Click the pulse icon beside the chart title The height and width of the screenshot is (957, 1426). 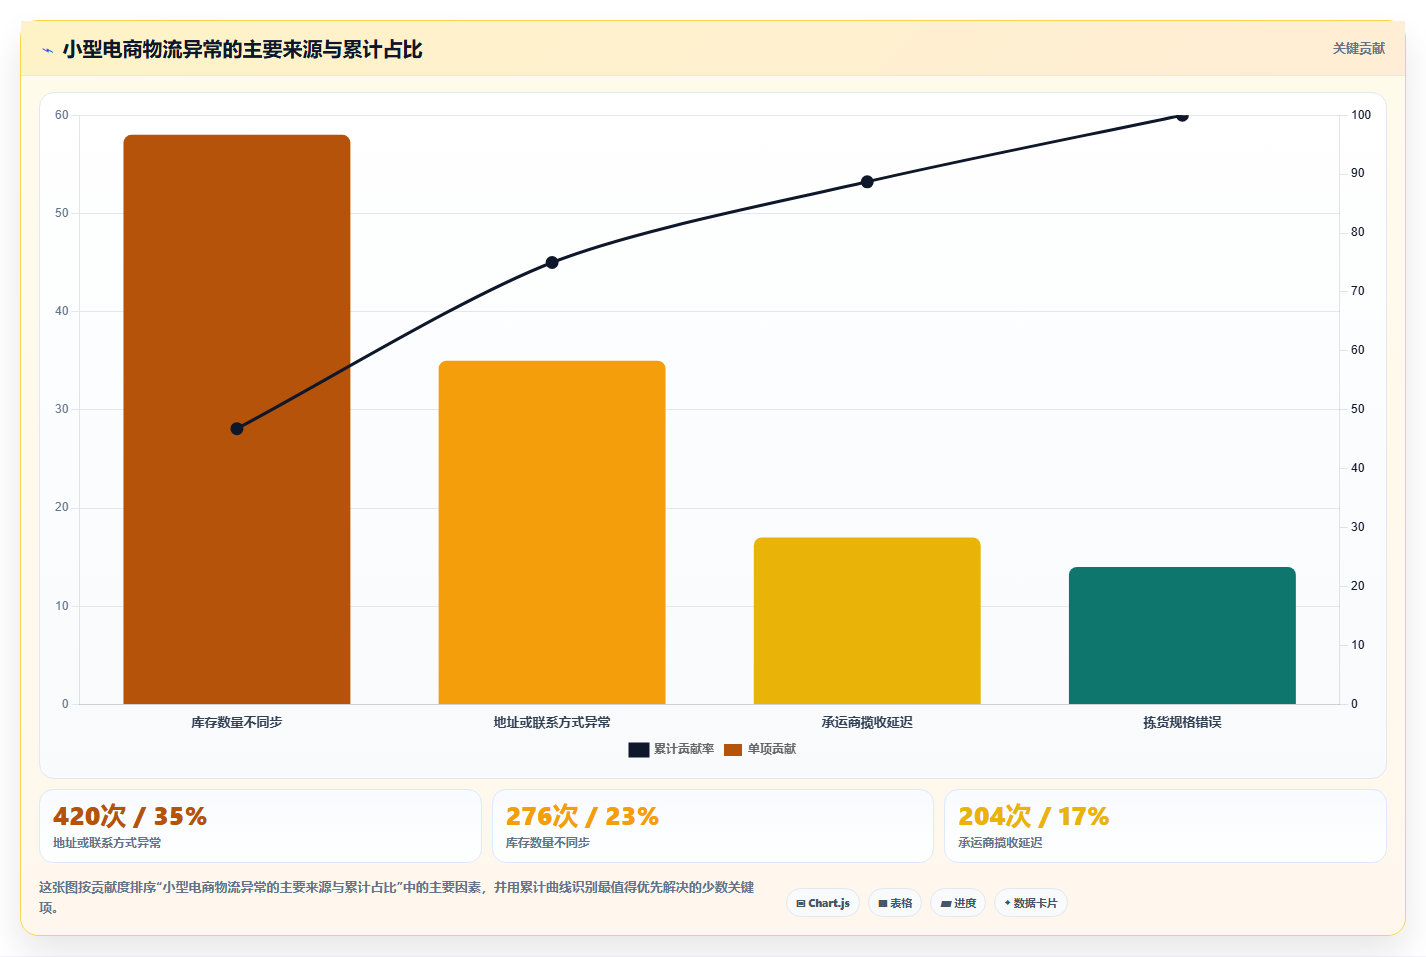pos(47,50)
